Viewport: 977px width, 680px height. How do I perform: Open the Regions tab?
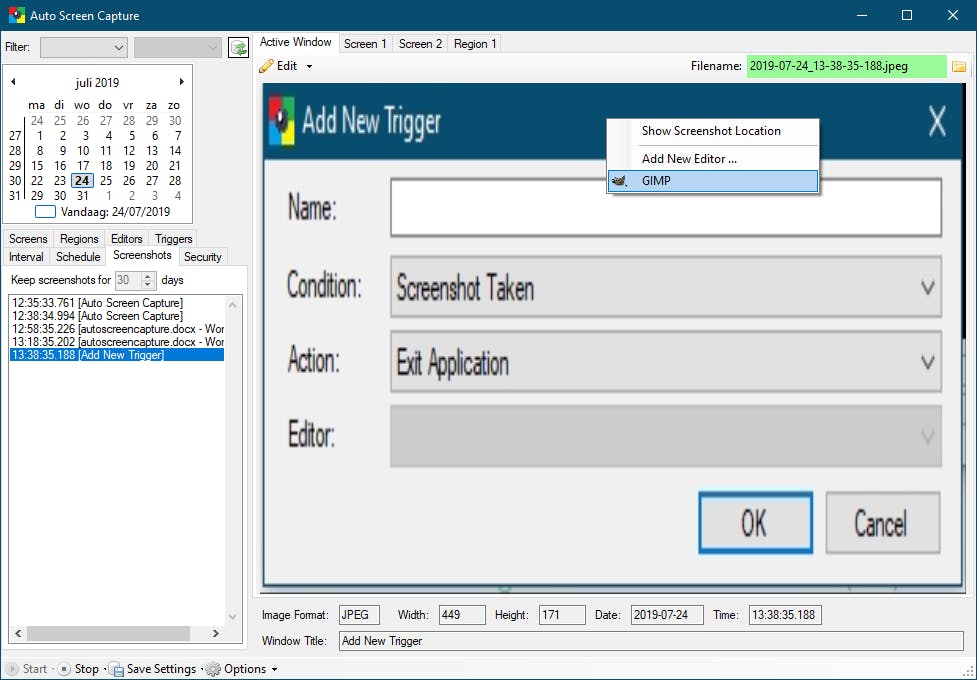coord(79,239)
